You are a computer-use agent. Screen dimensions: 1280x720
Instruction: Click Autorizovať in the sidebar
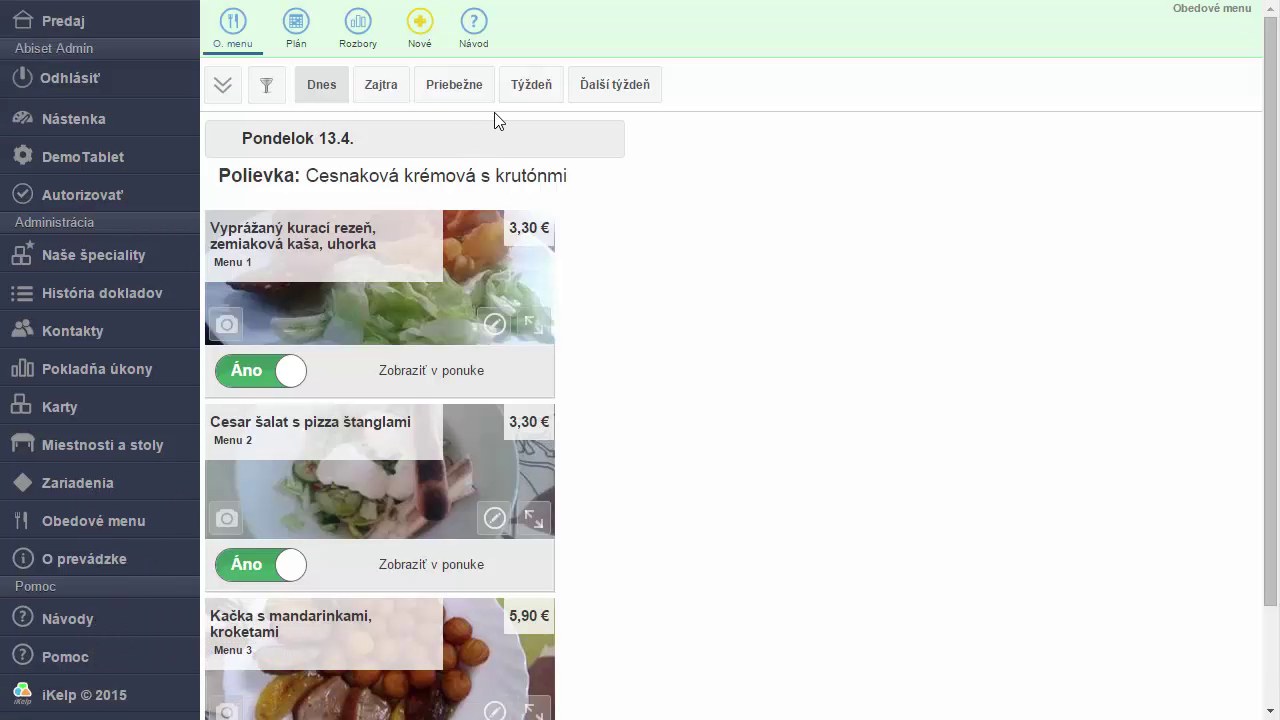[100, 194]
